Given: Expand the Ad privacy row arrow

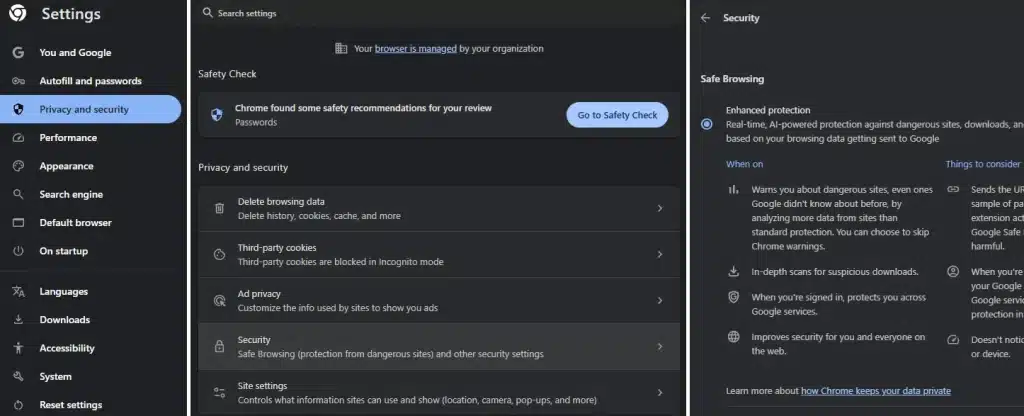Looking at the screenshot, I should pyautogui.click(x=660, y=300).
